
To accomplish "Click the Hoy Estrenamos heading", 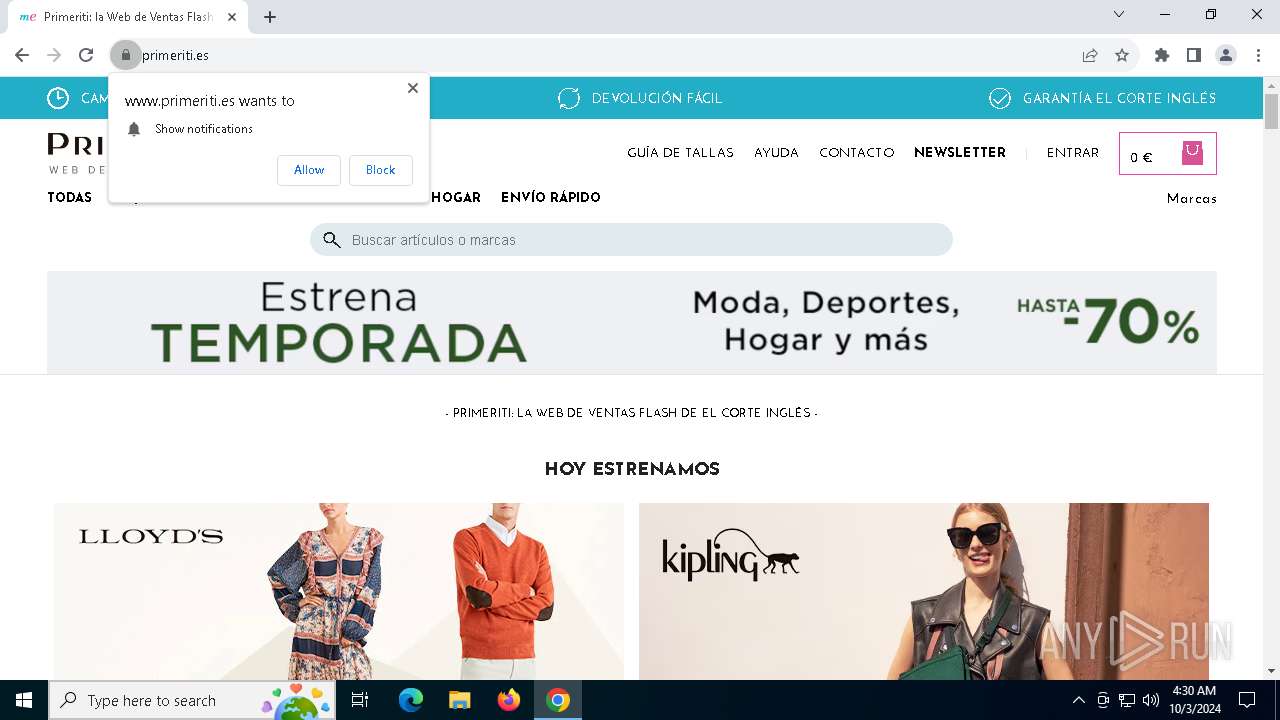I will coord(632,469).
